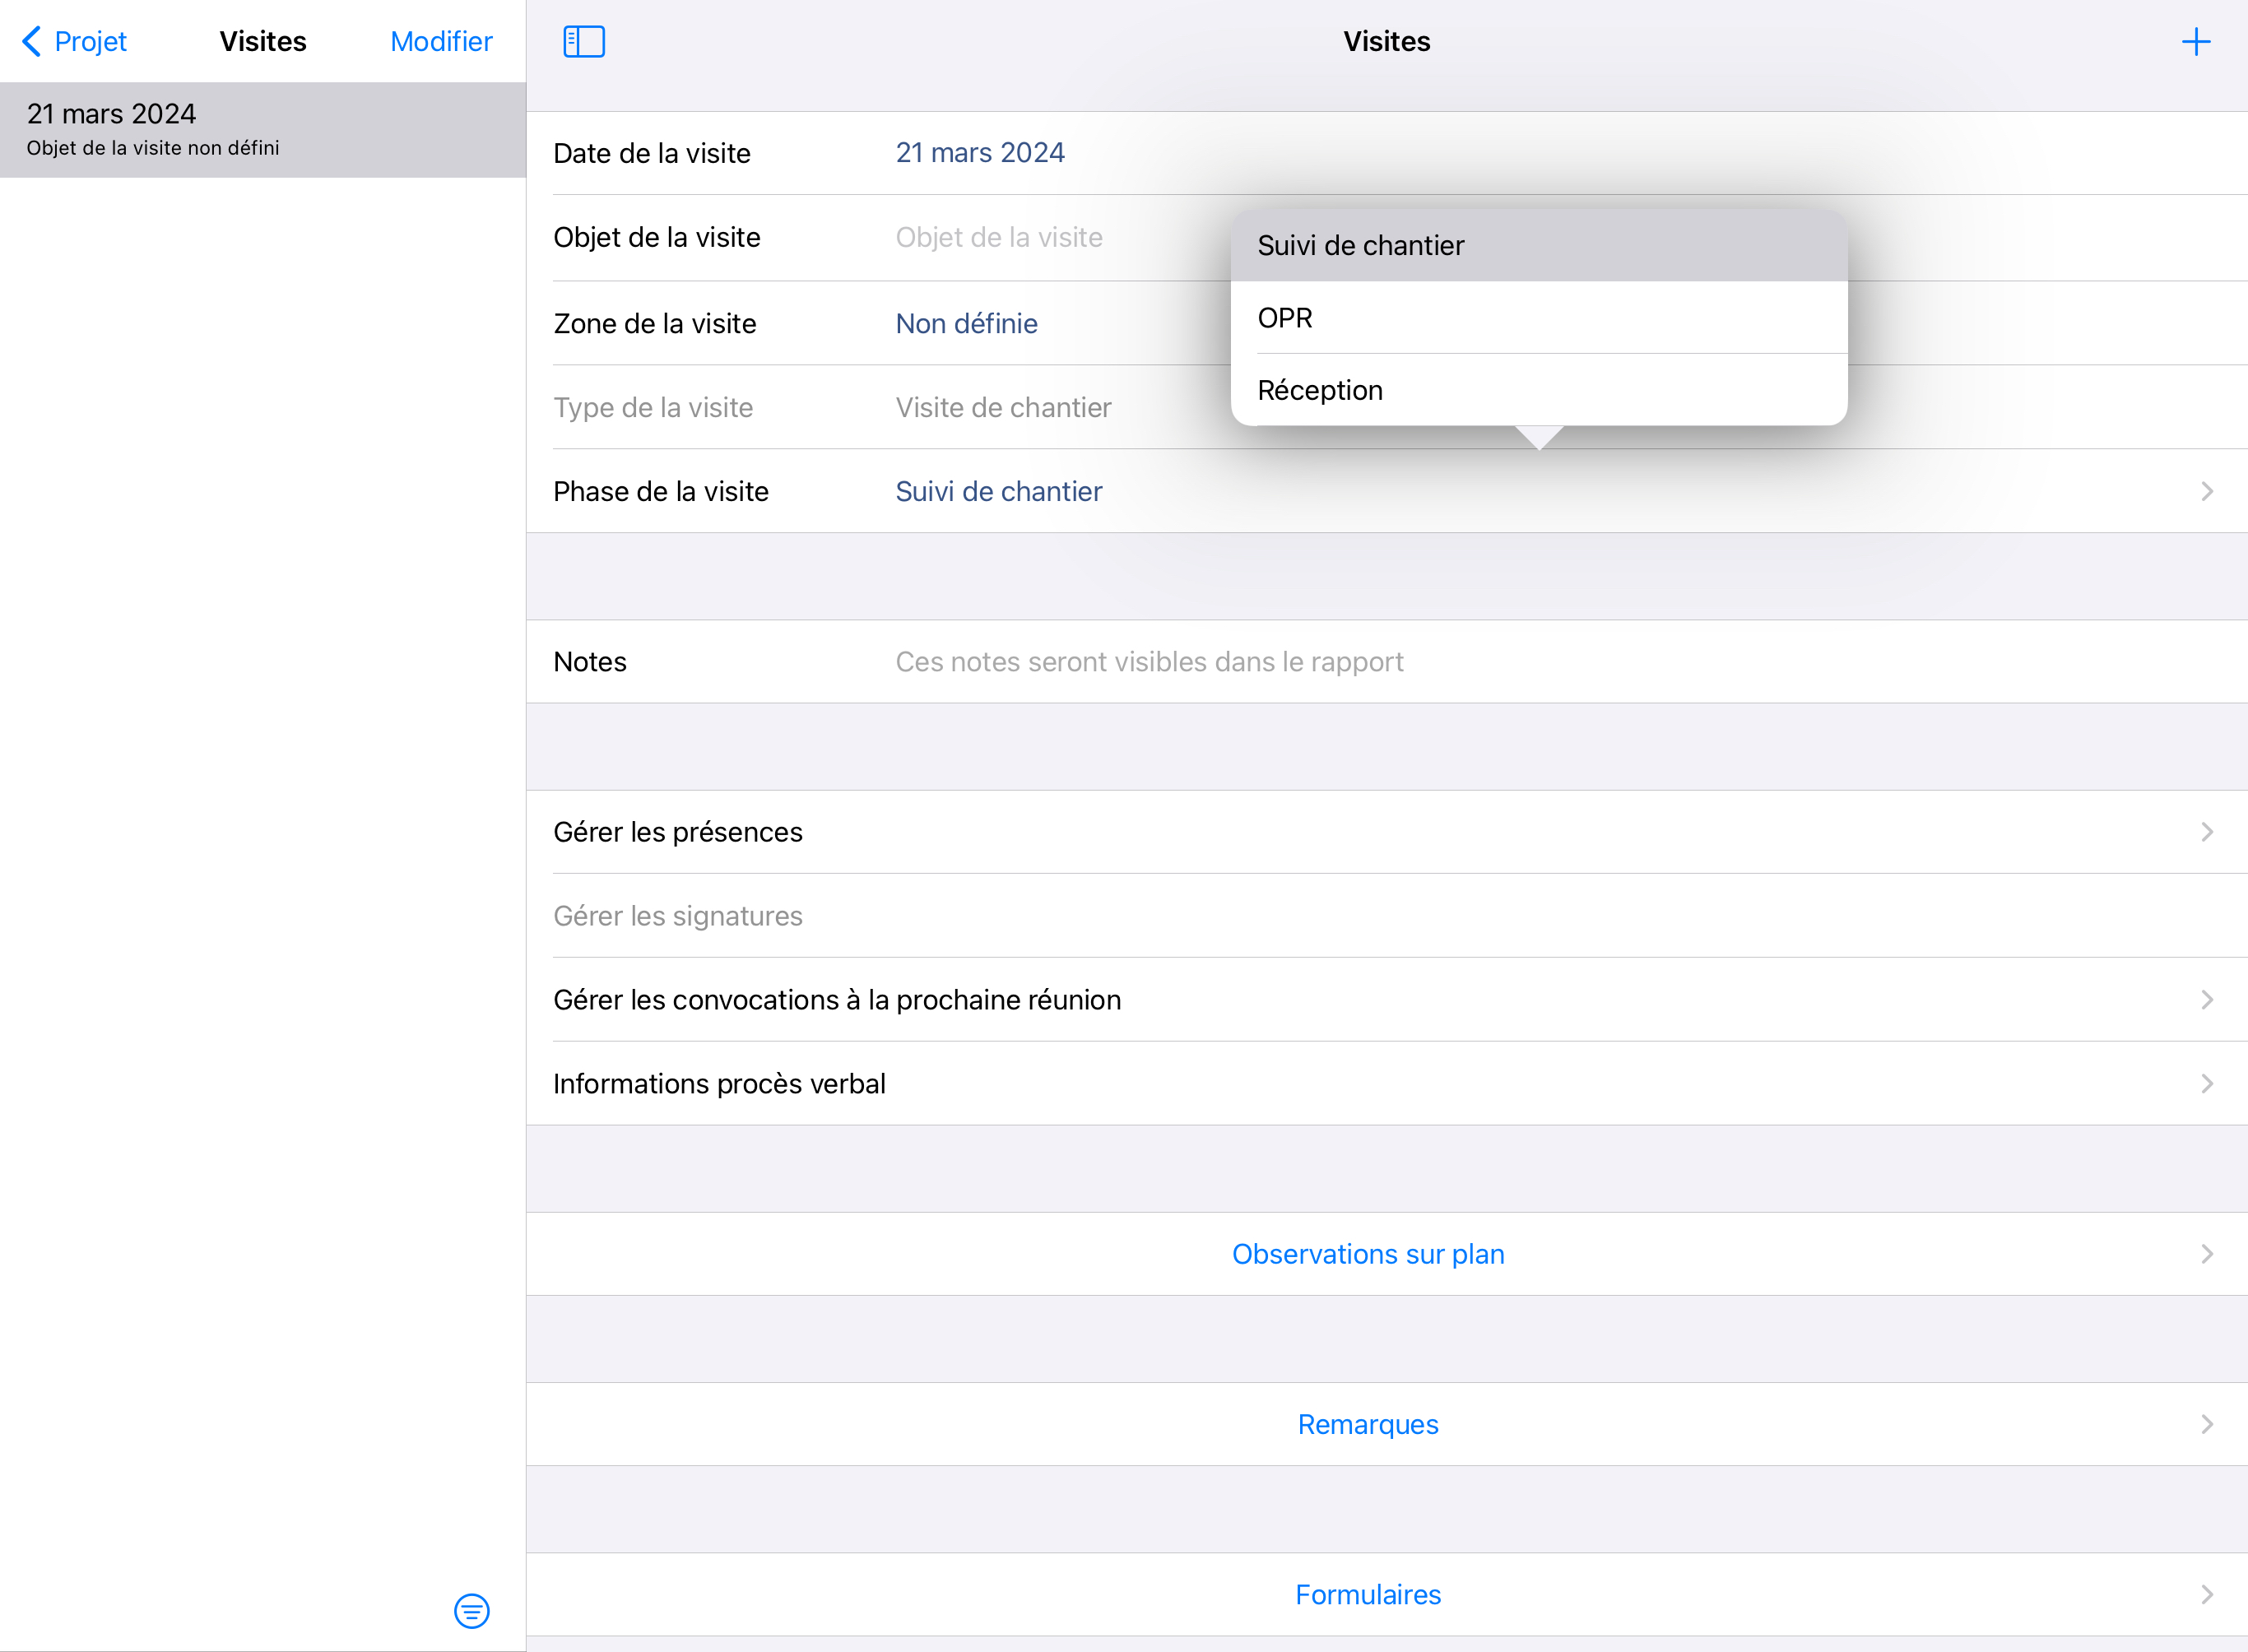Set zone Non définie value
Viewport: 2248px width, 1652px height.
[x=966, y=324]
